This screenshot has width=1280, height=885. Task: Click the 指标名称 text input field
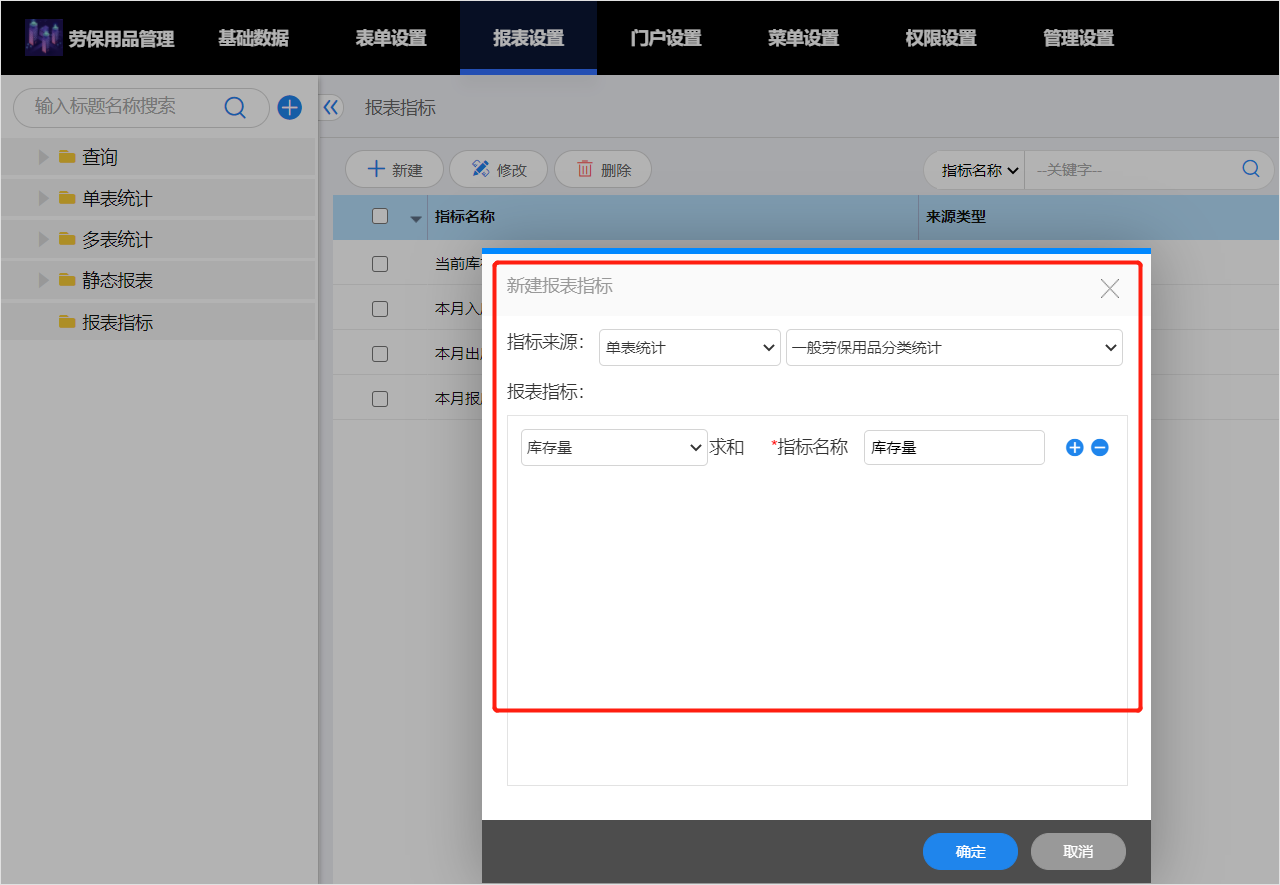(x=953, y=448)
